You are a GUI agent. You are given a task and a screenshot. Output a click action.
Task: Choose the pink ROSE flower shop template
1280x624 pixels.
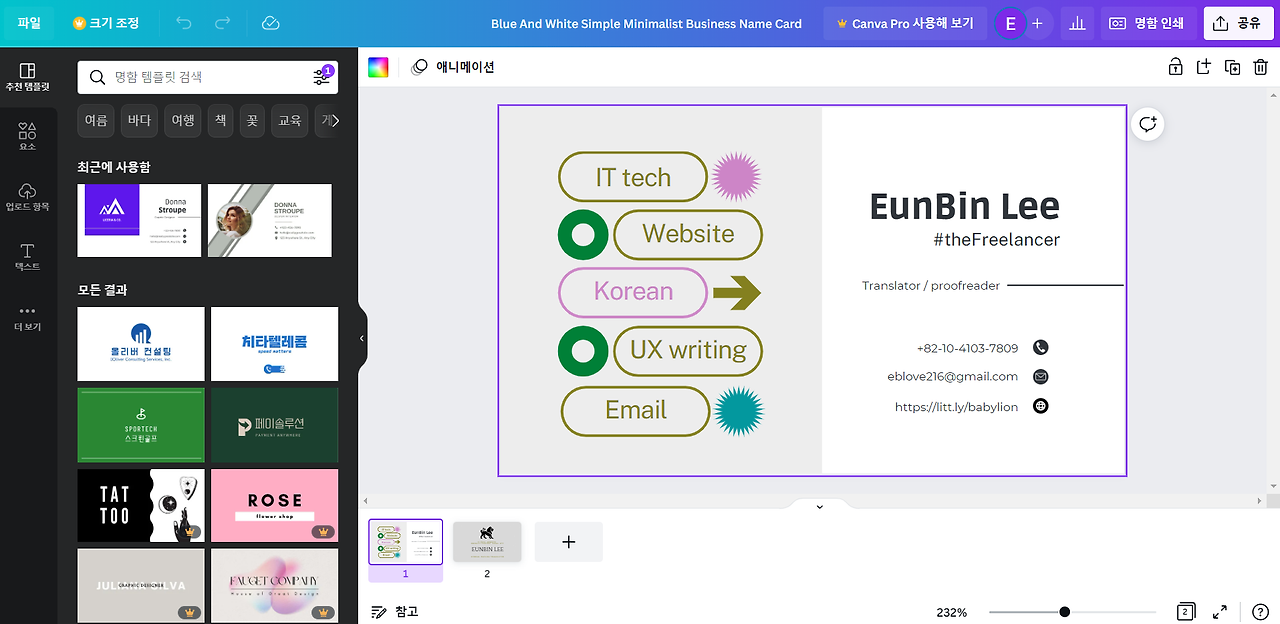(x=275, y=506)
